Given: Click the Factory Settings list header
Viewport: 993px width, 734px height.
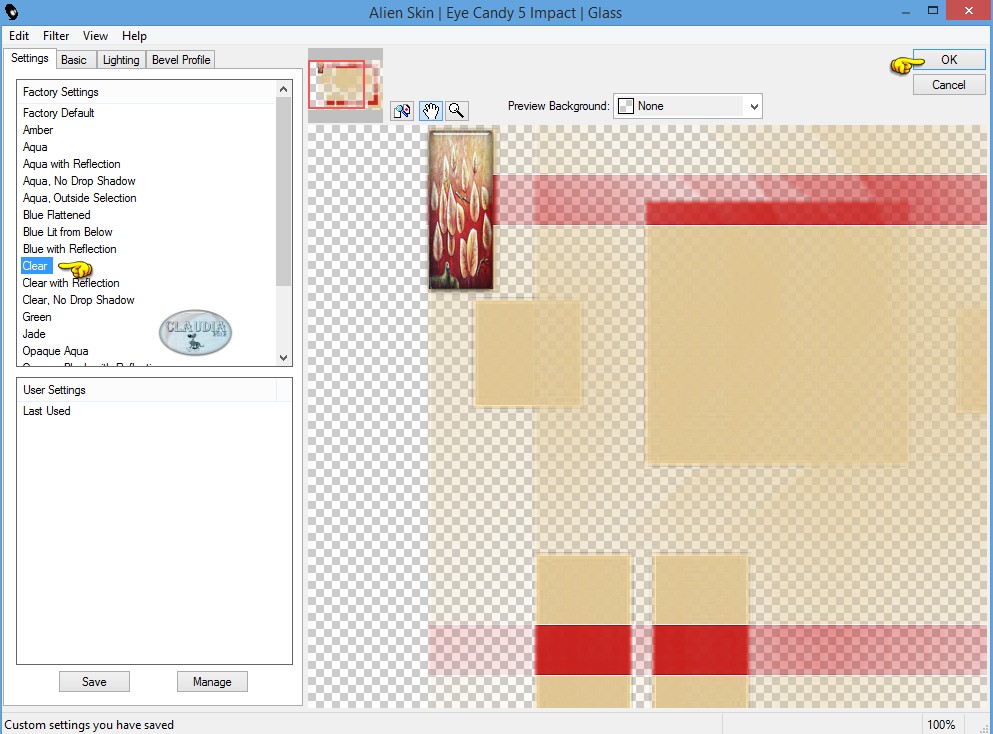Looking at the screenshot, I should click(x=147, y=92).
